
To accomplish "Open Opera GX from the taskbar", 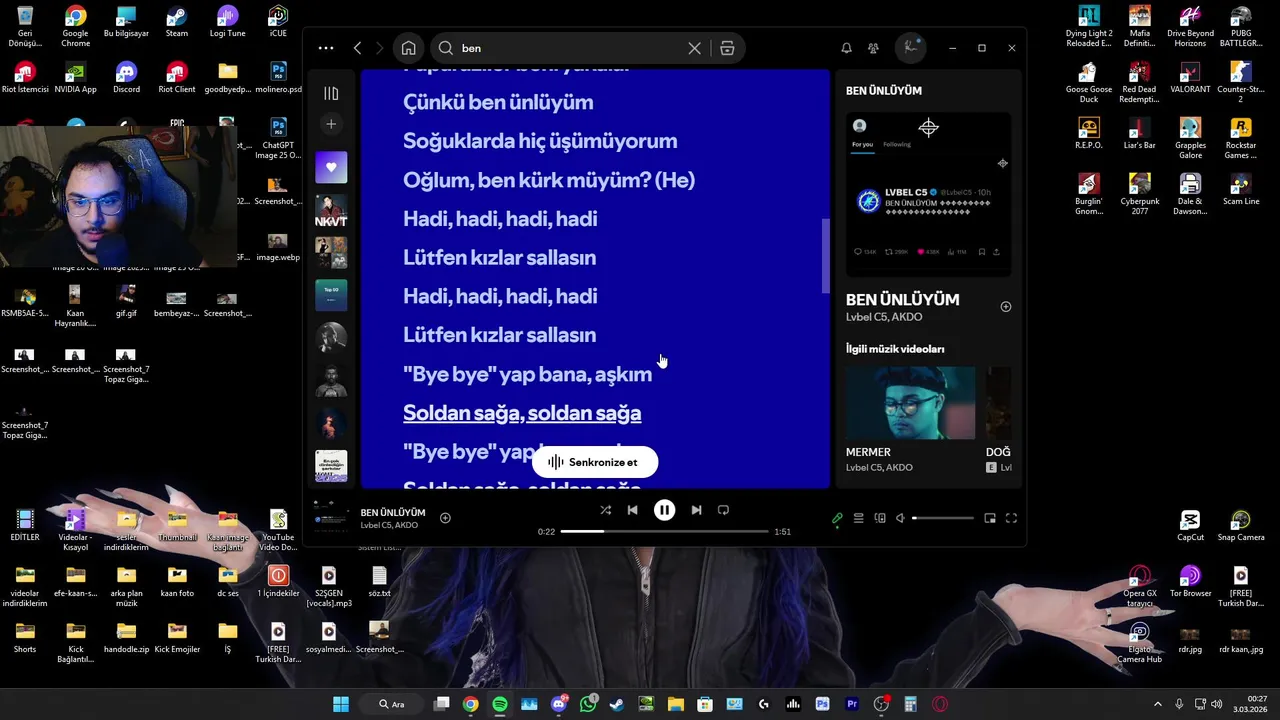I will click(x=940, y=704).
